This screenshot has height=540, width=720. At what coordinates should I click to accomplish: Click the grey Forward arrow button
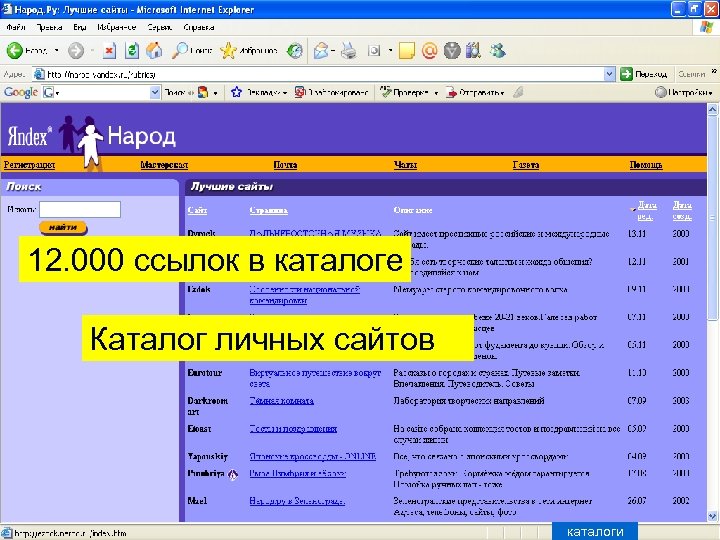coord(76,51)
